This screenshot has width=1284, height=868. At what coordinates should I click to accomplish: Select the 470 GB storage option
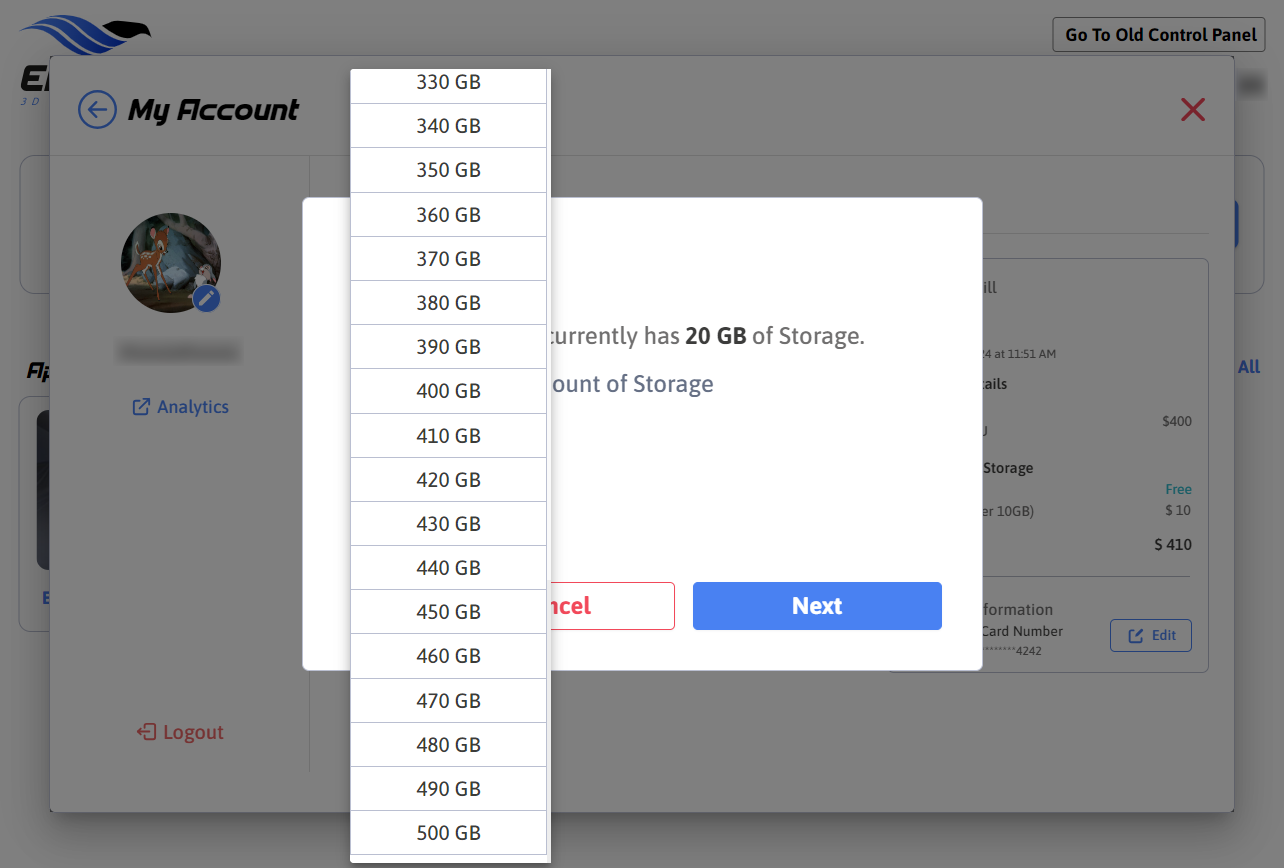point(448,701)
